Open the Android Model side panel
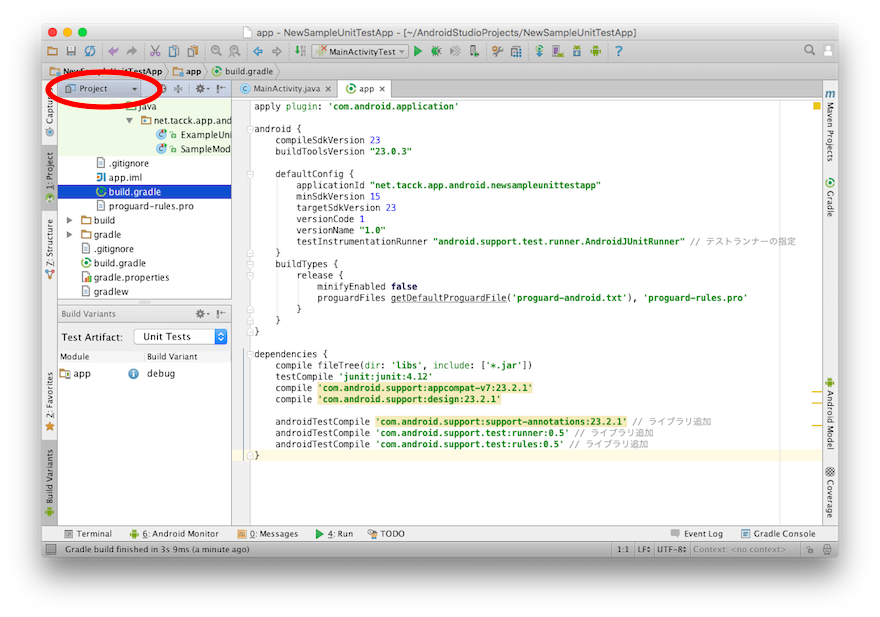 click(x=830, y=414)
